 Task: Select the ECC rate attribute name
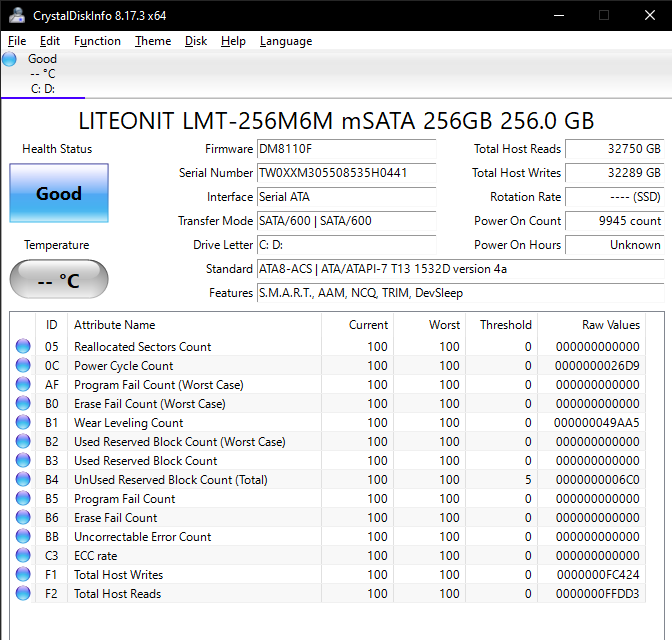point(96,556)
